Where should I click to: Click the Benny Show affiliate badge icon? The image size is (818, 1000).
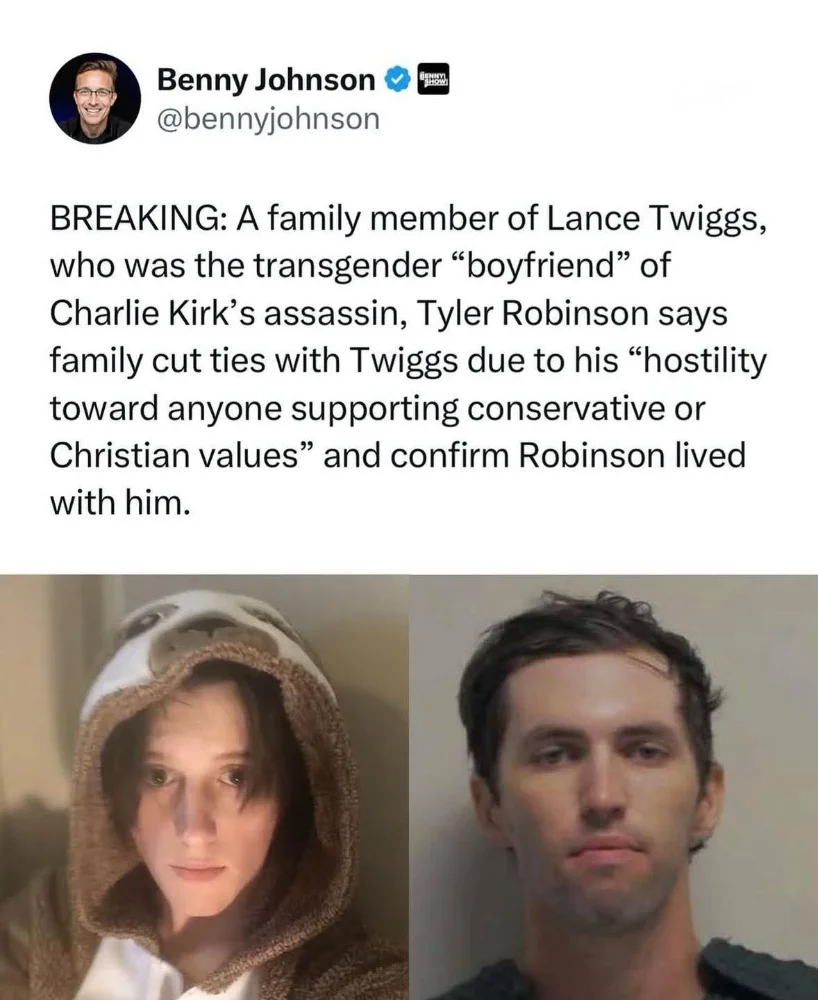(433, 80)
